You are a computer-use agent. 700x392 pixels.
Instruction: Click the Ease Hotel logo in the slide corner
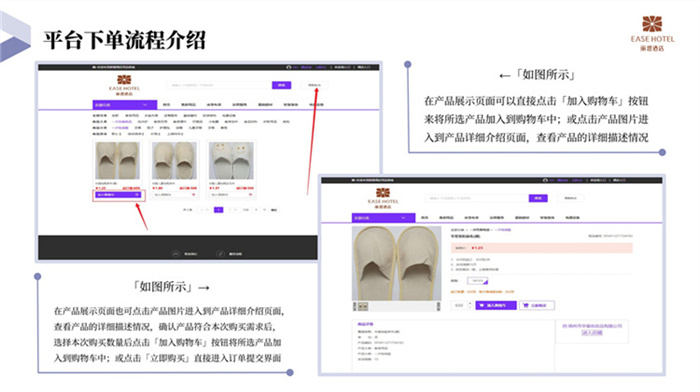(652, 33)
